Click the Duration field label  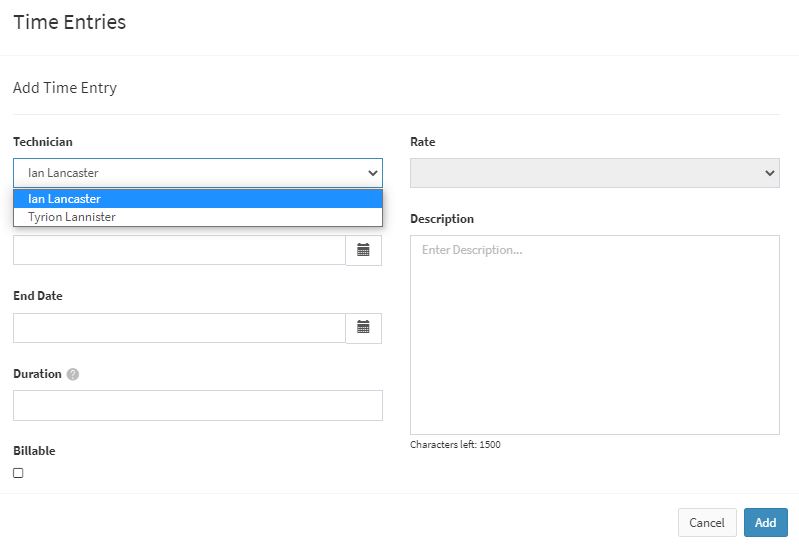coord(37,374)
